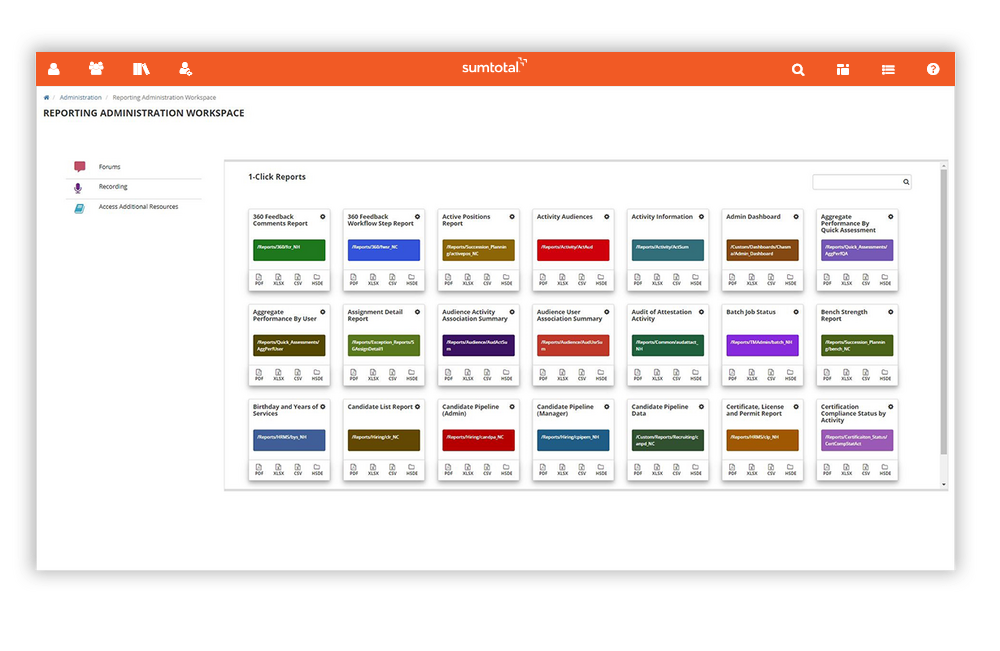Open HSDE folder for Batch Job Status

point(790,375)
